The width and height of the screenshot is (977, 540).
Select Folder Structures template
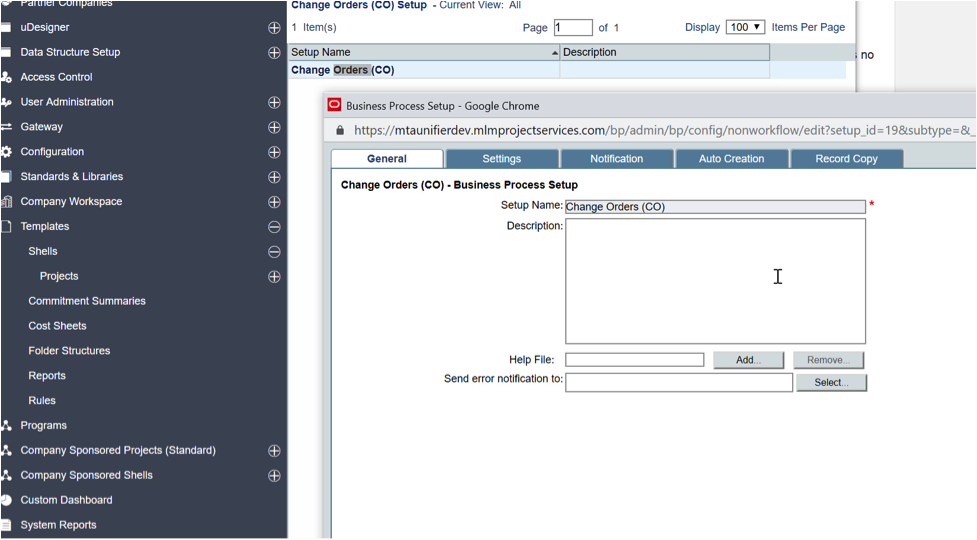(69, 351)
